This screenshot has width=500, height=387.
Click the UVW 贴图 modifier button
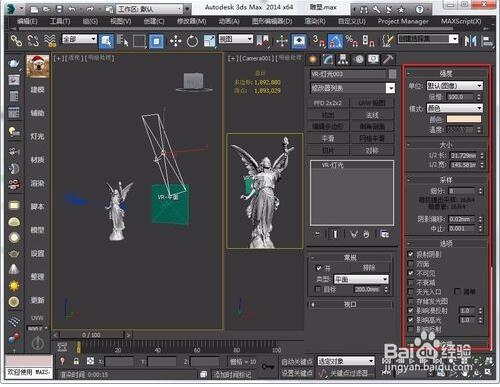tap(372, 103)
